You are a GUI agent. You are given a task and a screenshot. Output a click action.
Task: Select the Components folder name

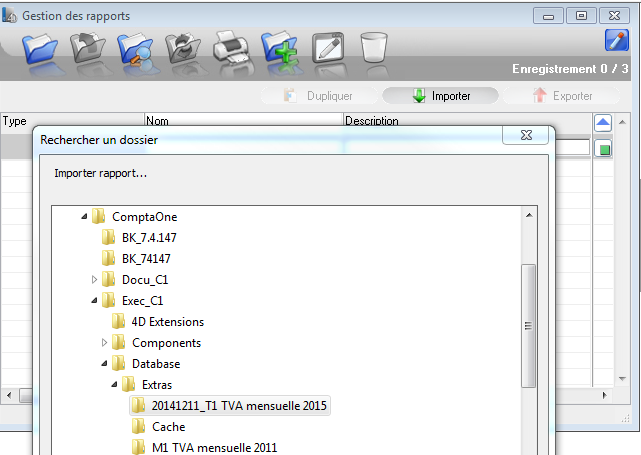click(166, 343)
